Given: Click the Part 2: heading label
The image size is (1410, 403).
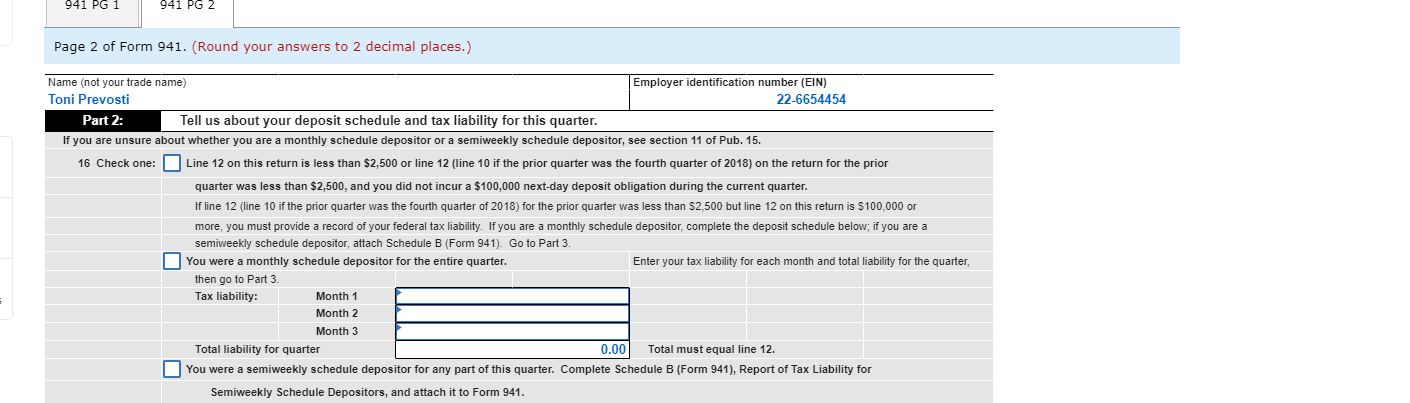Looking at the screenshot, I should tap(103, 121).
